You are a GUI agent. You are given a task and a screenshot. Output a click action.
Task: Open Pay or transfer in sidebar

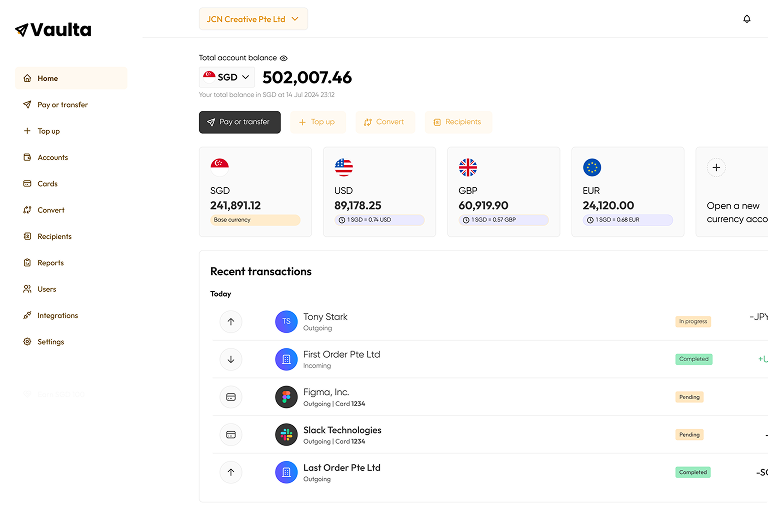(x=72, y=105)
